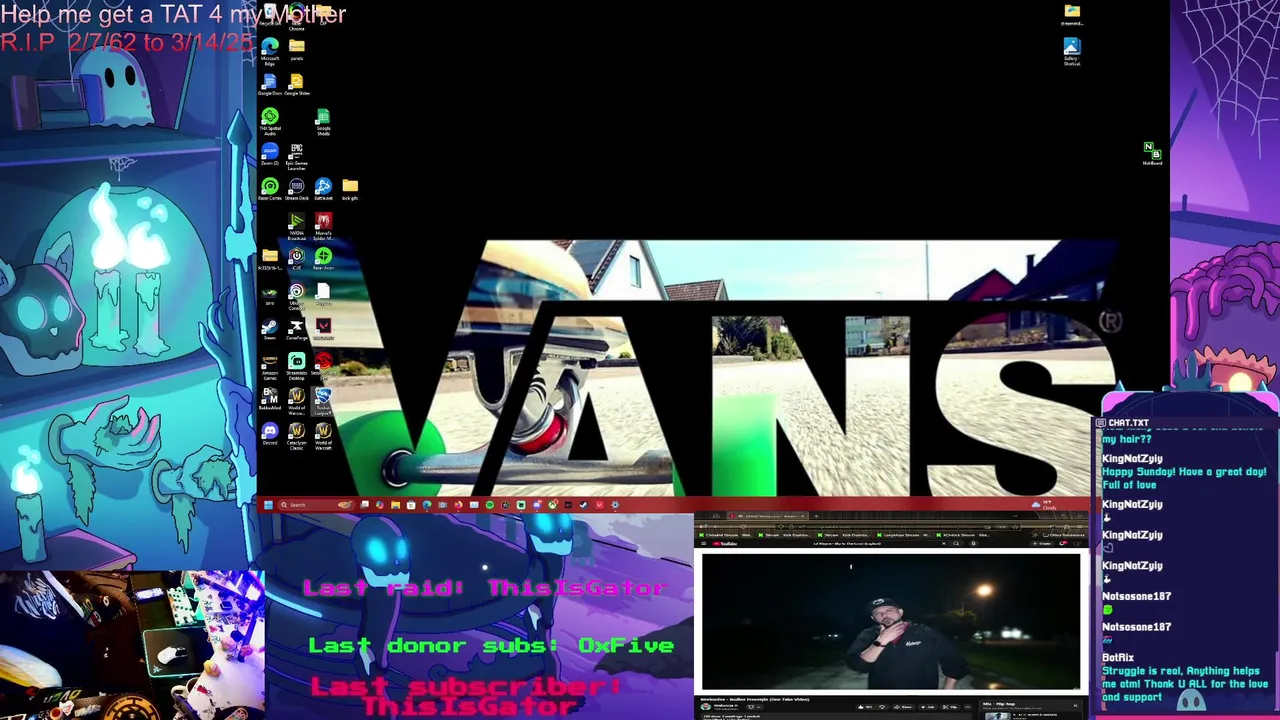
Task: Launch Marvel's Spider-Man shortcut
Action: coord(323,226)
